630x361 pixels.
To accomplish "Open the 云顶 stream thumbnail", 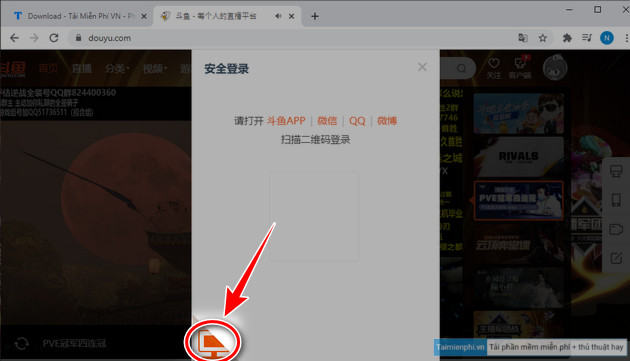I will click(x=518, y=244).
